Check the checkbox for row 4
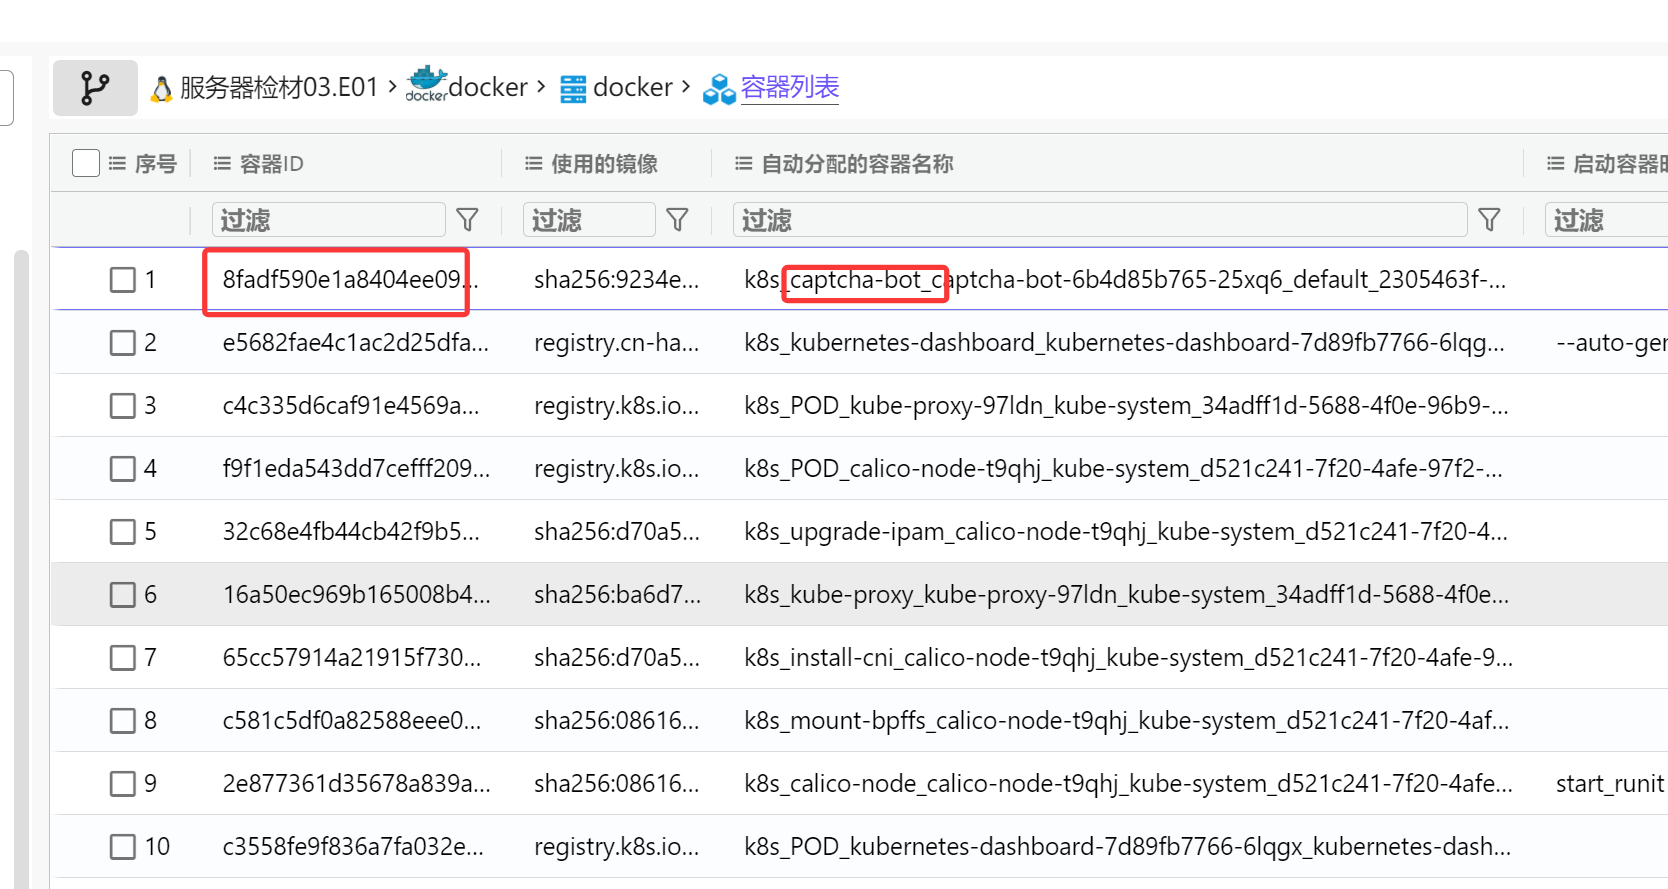 pyautogui.click(x=123, y=469)
